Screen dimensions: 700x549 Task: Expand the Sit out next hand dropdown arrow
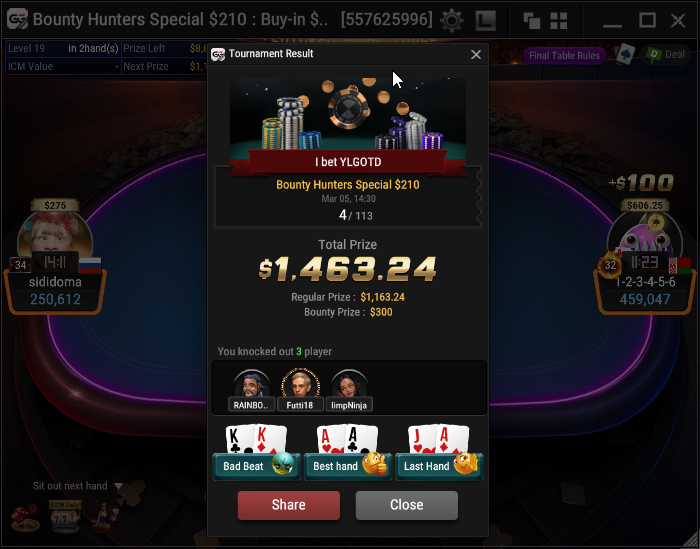click(x=118, y=486)
